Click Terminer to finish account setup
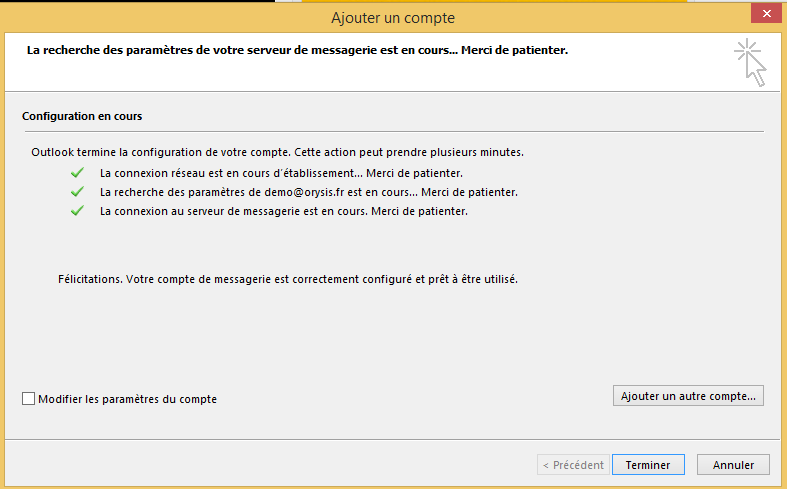The height and width of the screenshot is (489, 787). tap(648, 465)
